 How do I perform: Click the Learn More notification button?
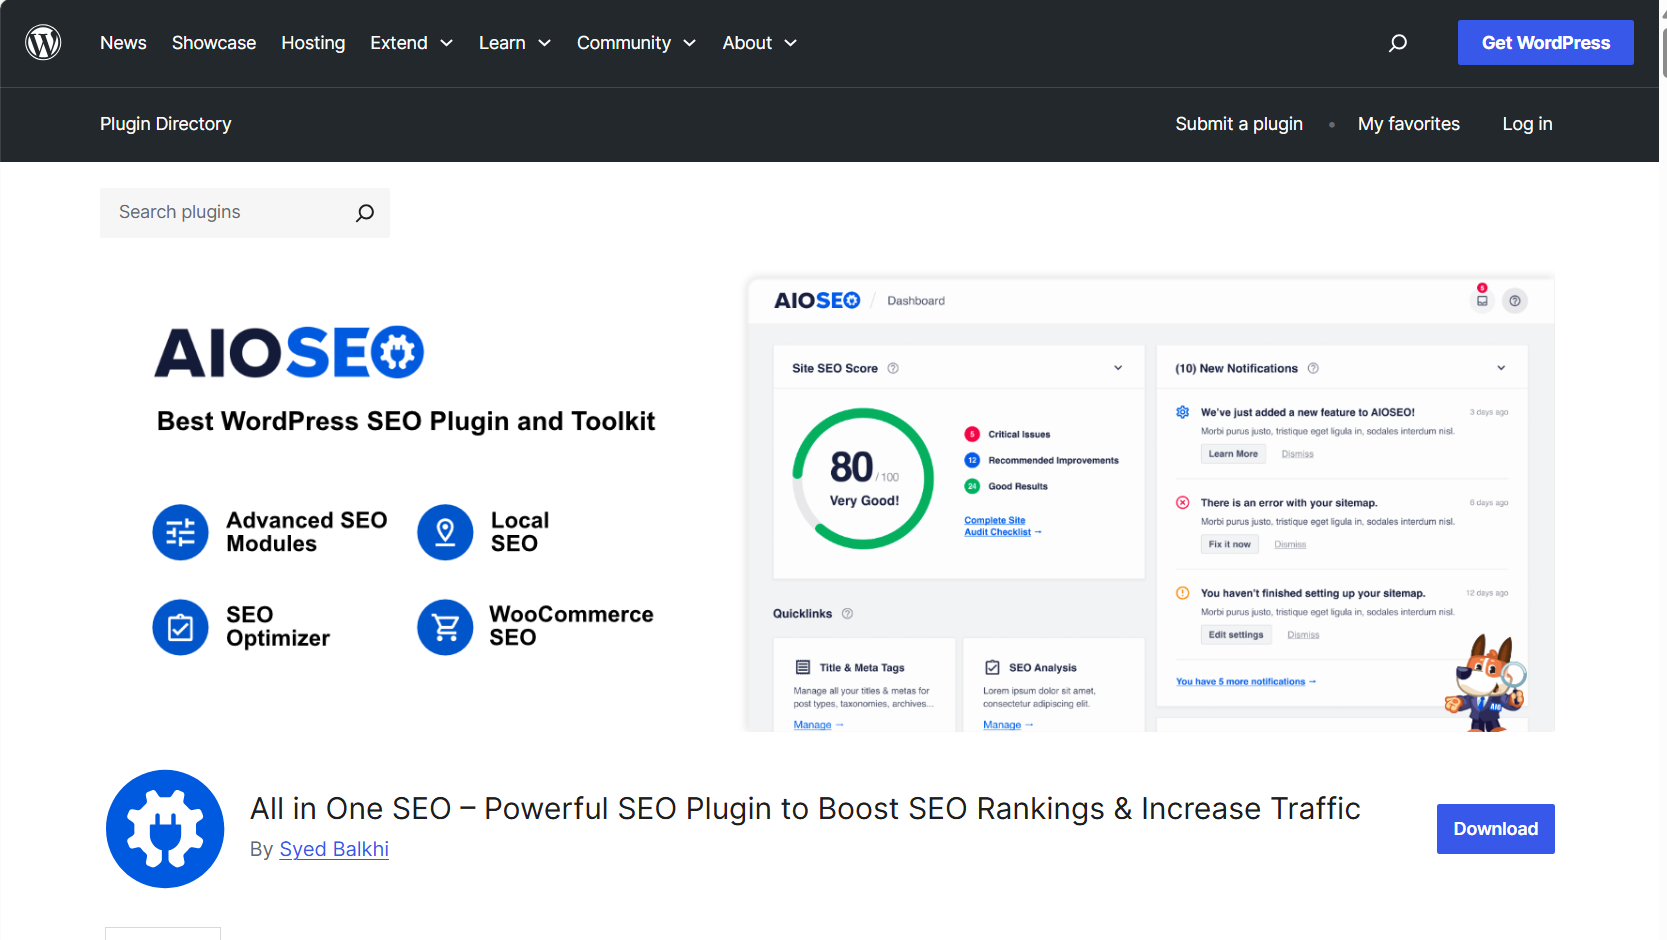pos(1233,454)
